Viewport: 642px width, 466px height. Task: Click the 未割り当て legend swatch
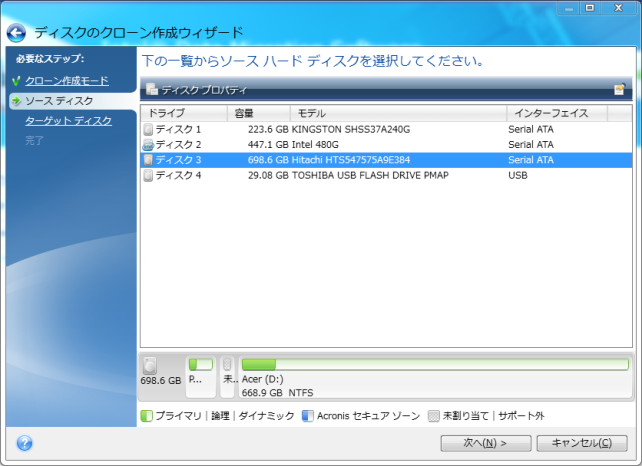434,416
